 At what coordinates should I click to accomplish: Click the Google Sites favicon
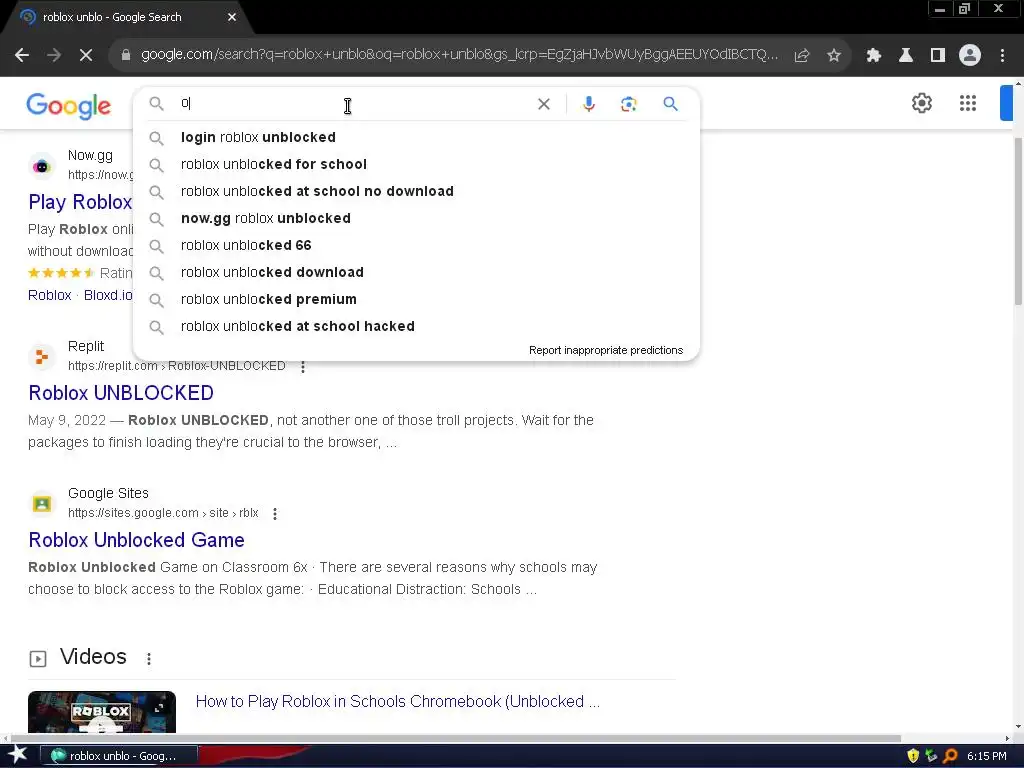(x=42, y=504)
